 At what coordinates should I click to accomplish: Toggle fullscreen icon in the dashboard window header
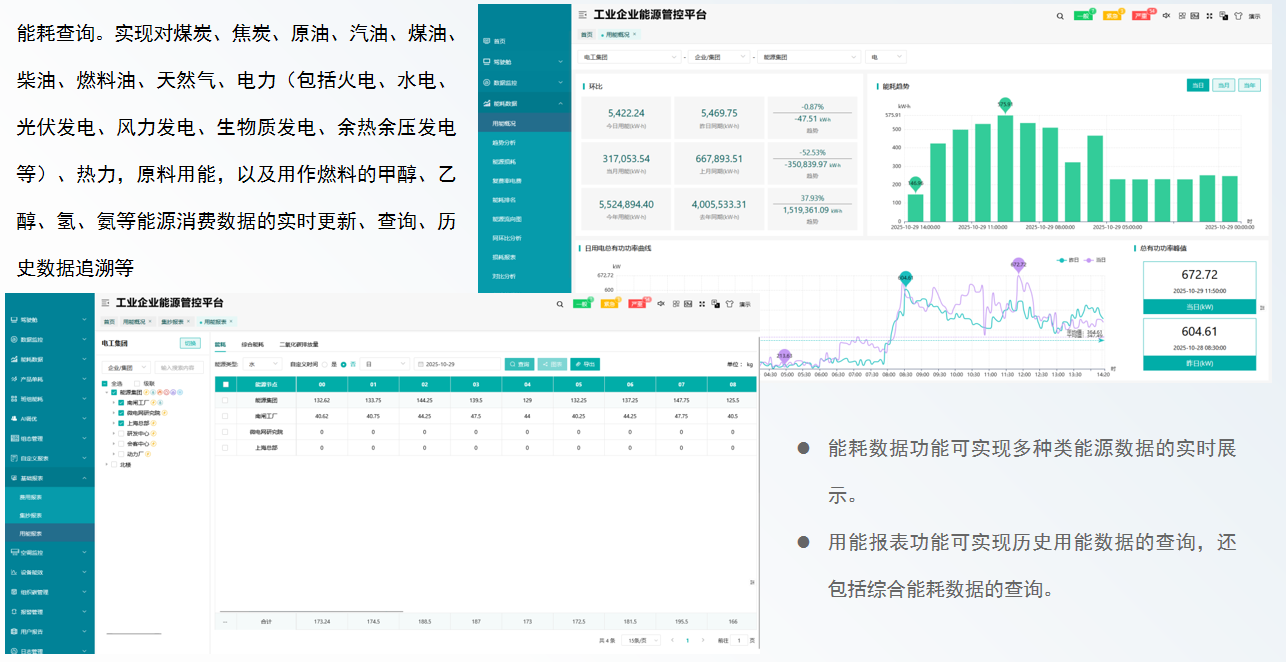pyautogui.click(x=1210, y=16)
